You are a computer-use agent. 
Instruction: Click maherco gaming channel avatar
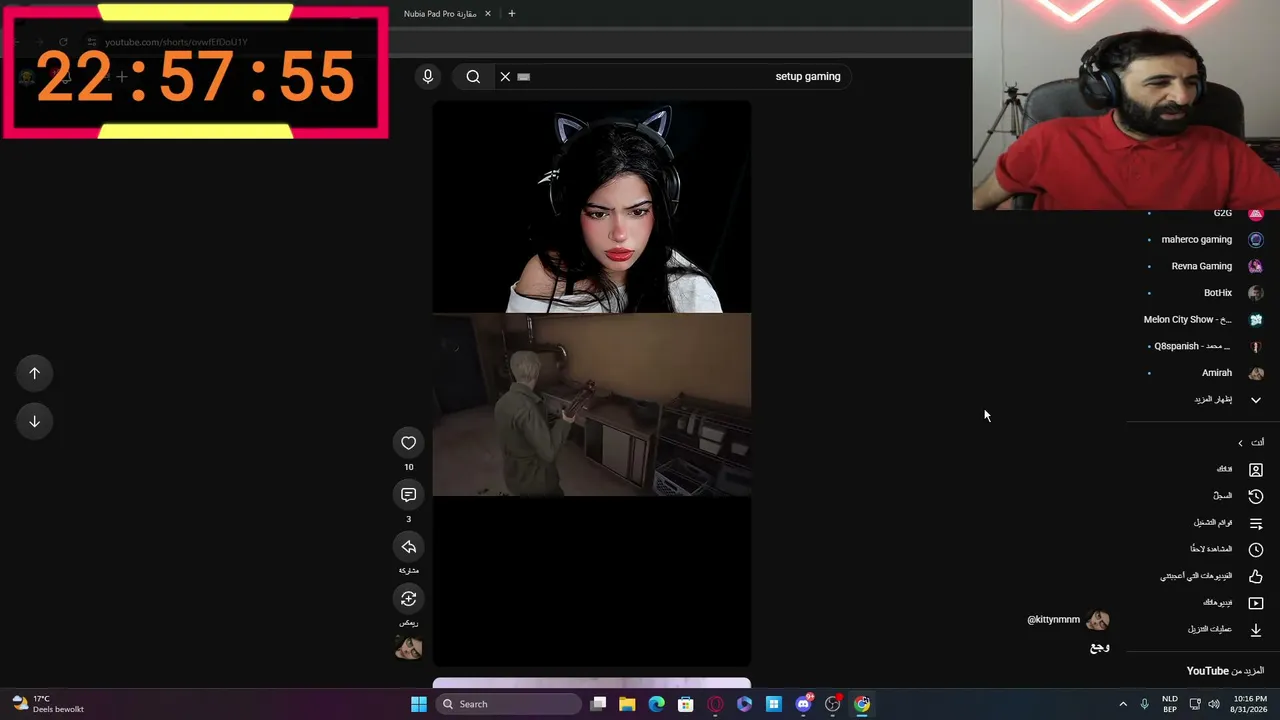click(1256, 240)
